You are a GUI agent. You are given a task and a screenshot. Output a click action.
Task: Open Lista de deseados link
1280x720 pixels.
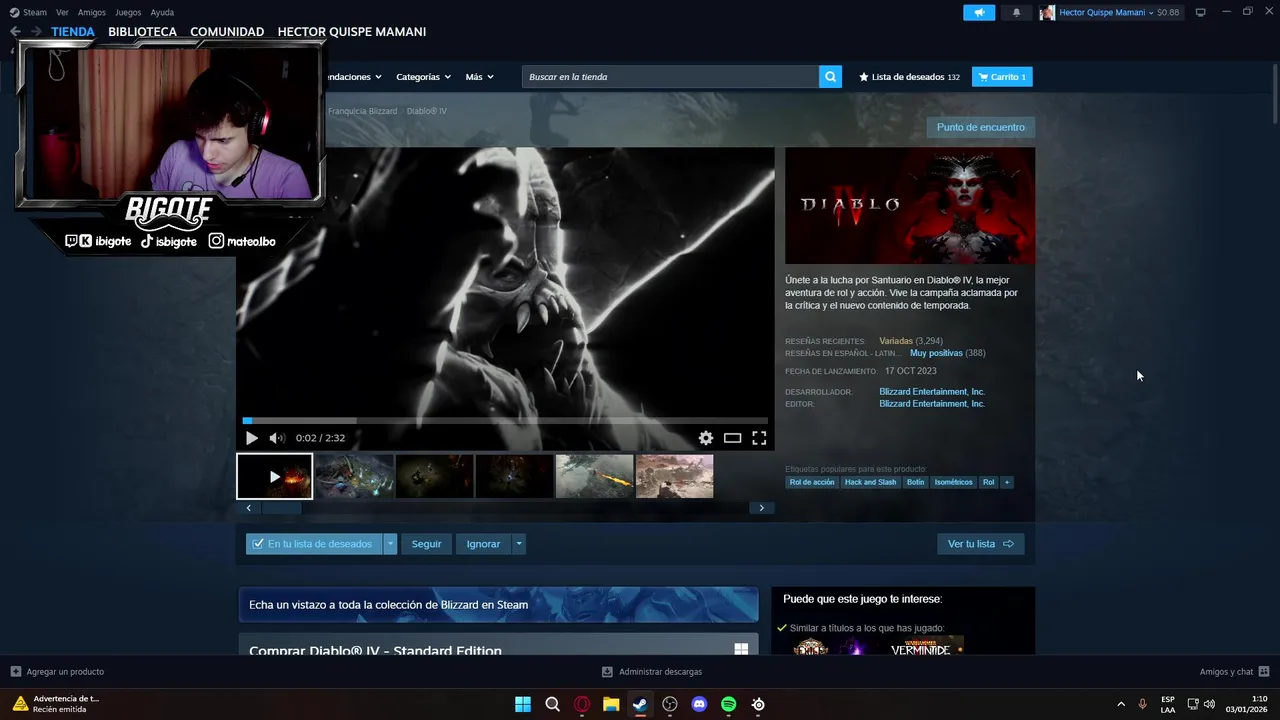(909, 77)
